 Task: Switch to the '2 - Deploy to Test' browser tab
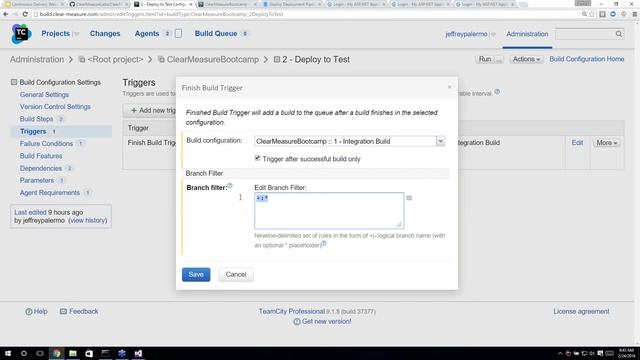point(163,4)
